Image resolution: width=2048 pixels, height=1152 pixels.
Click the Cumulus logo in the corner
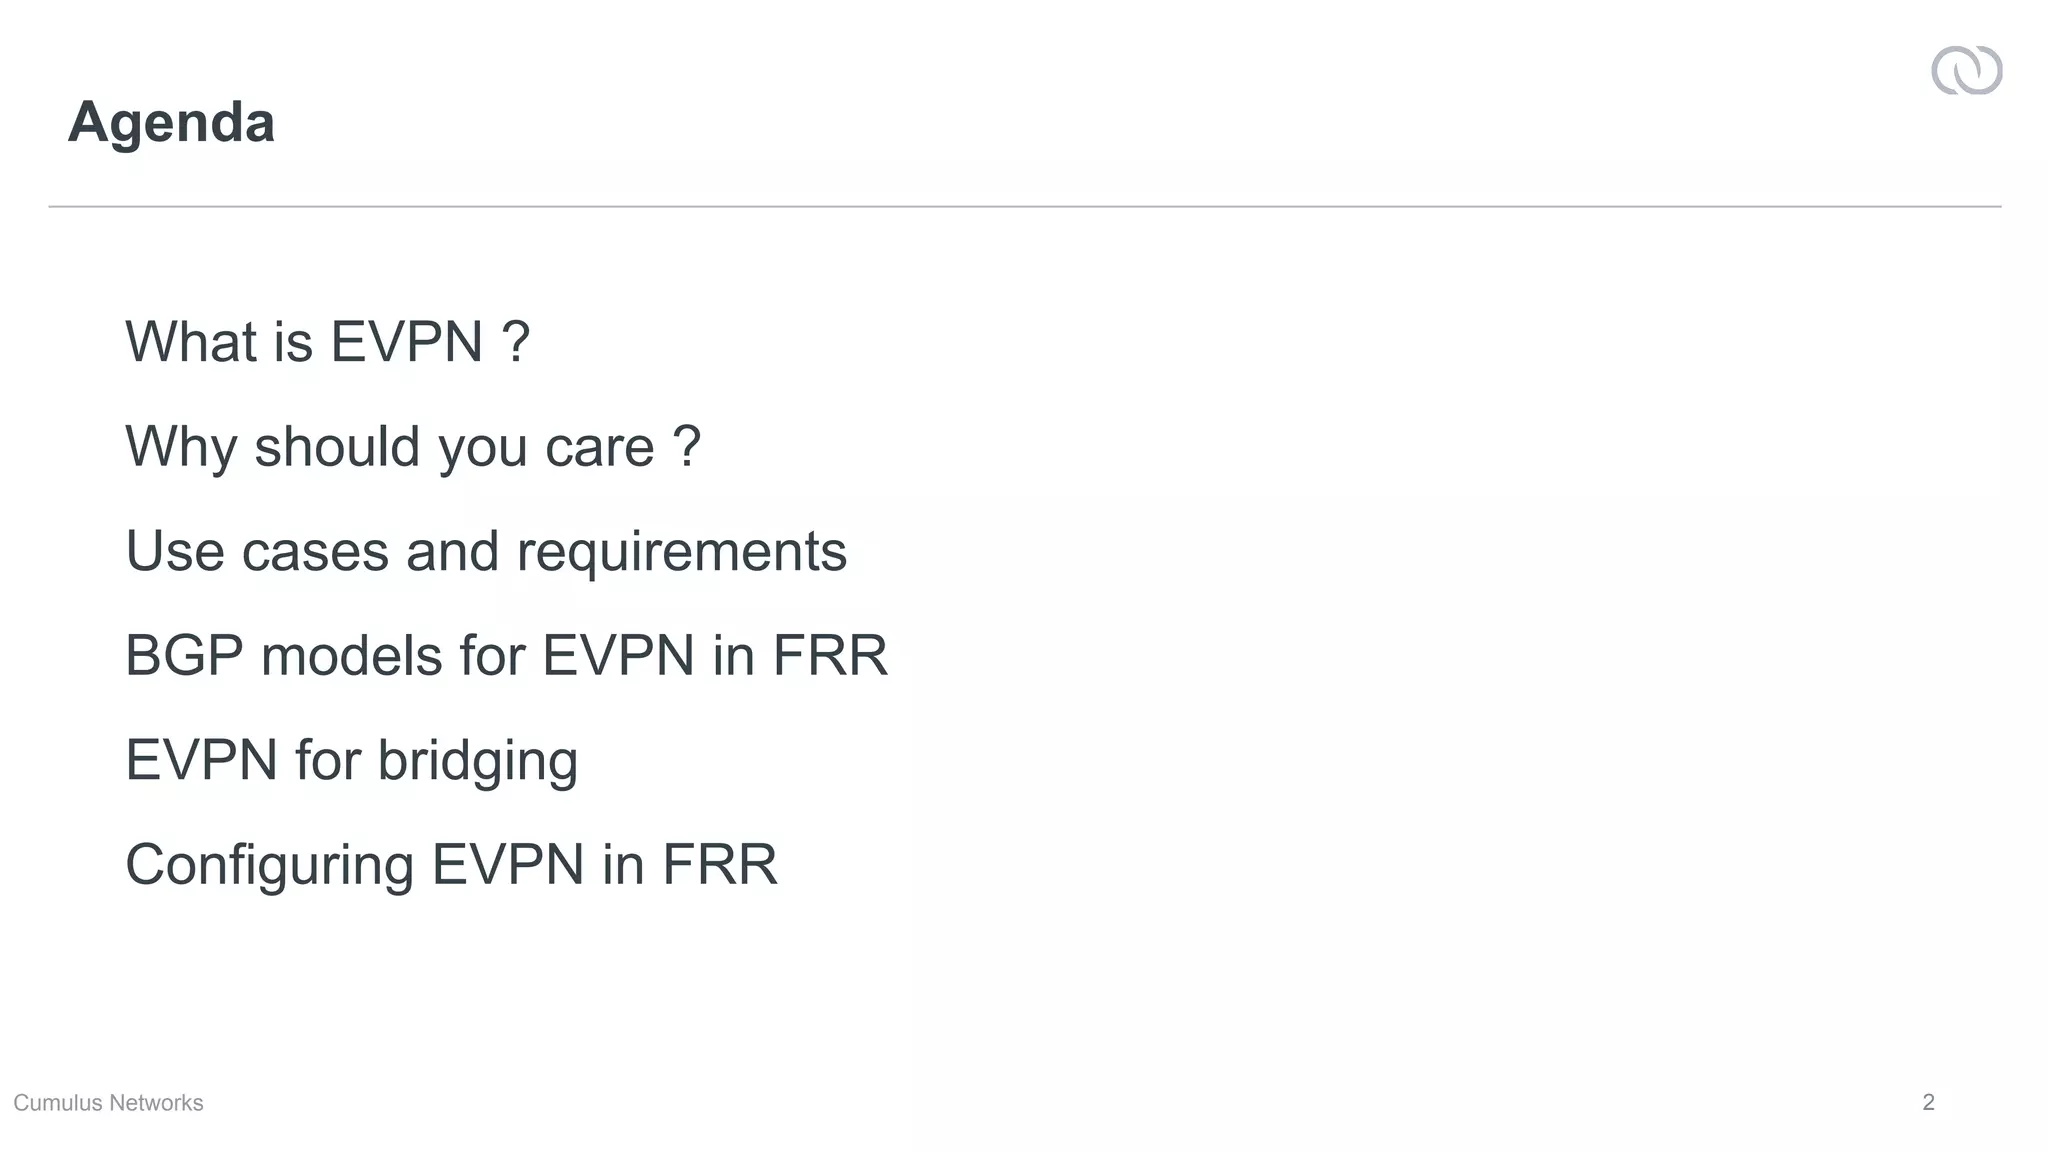[x=1966, y=71]
